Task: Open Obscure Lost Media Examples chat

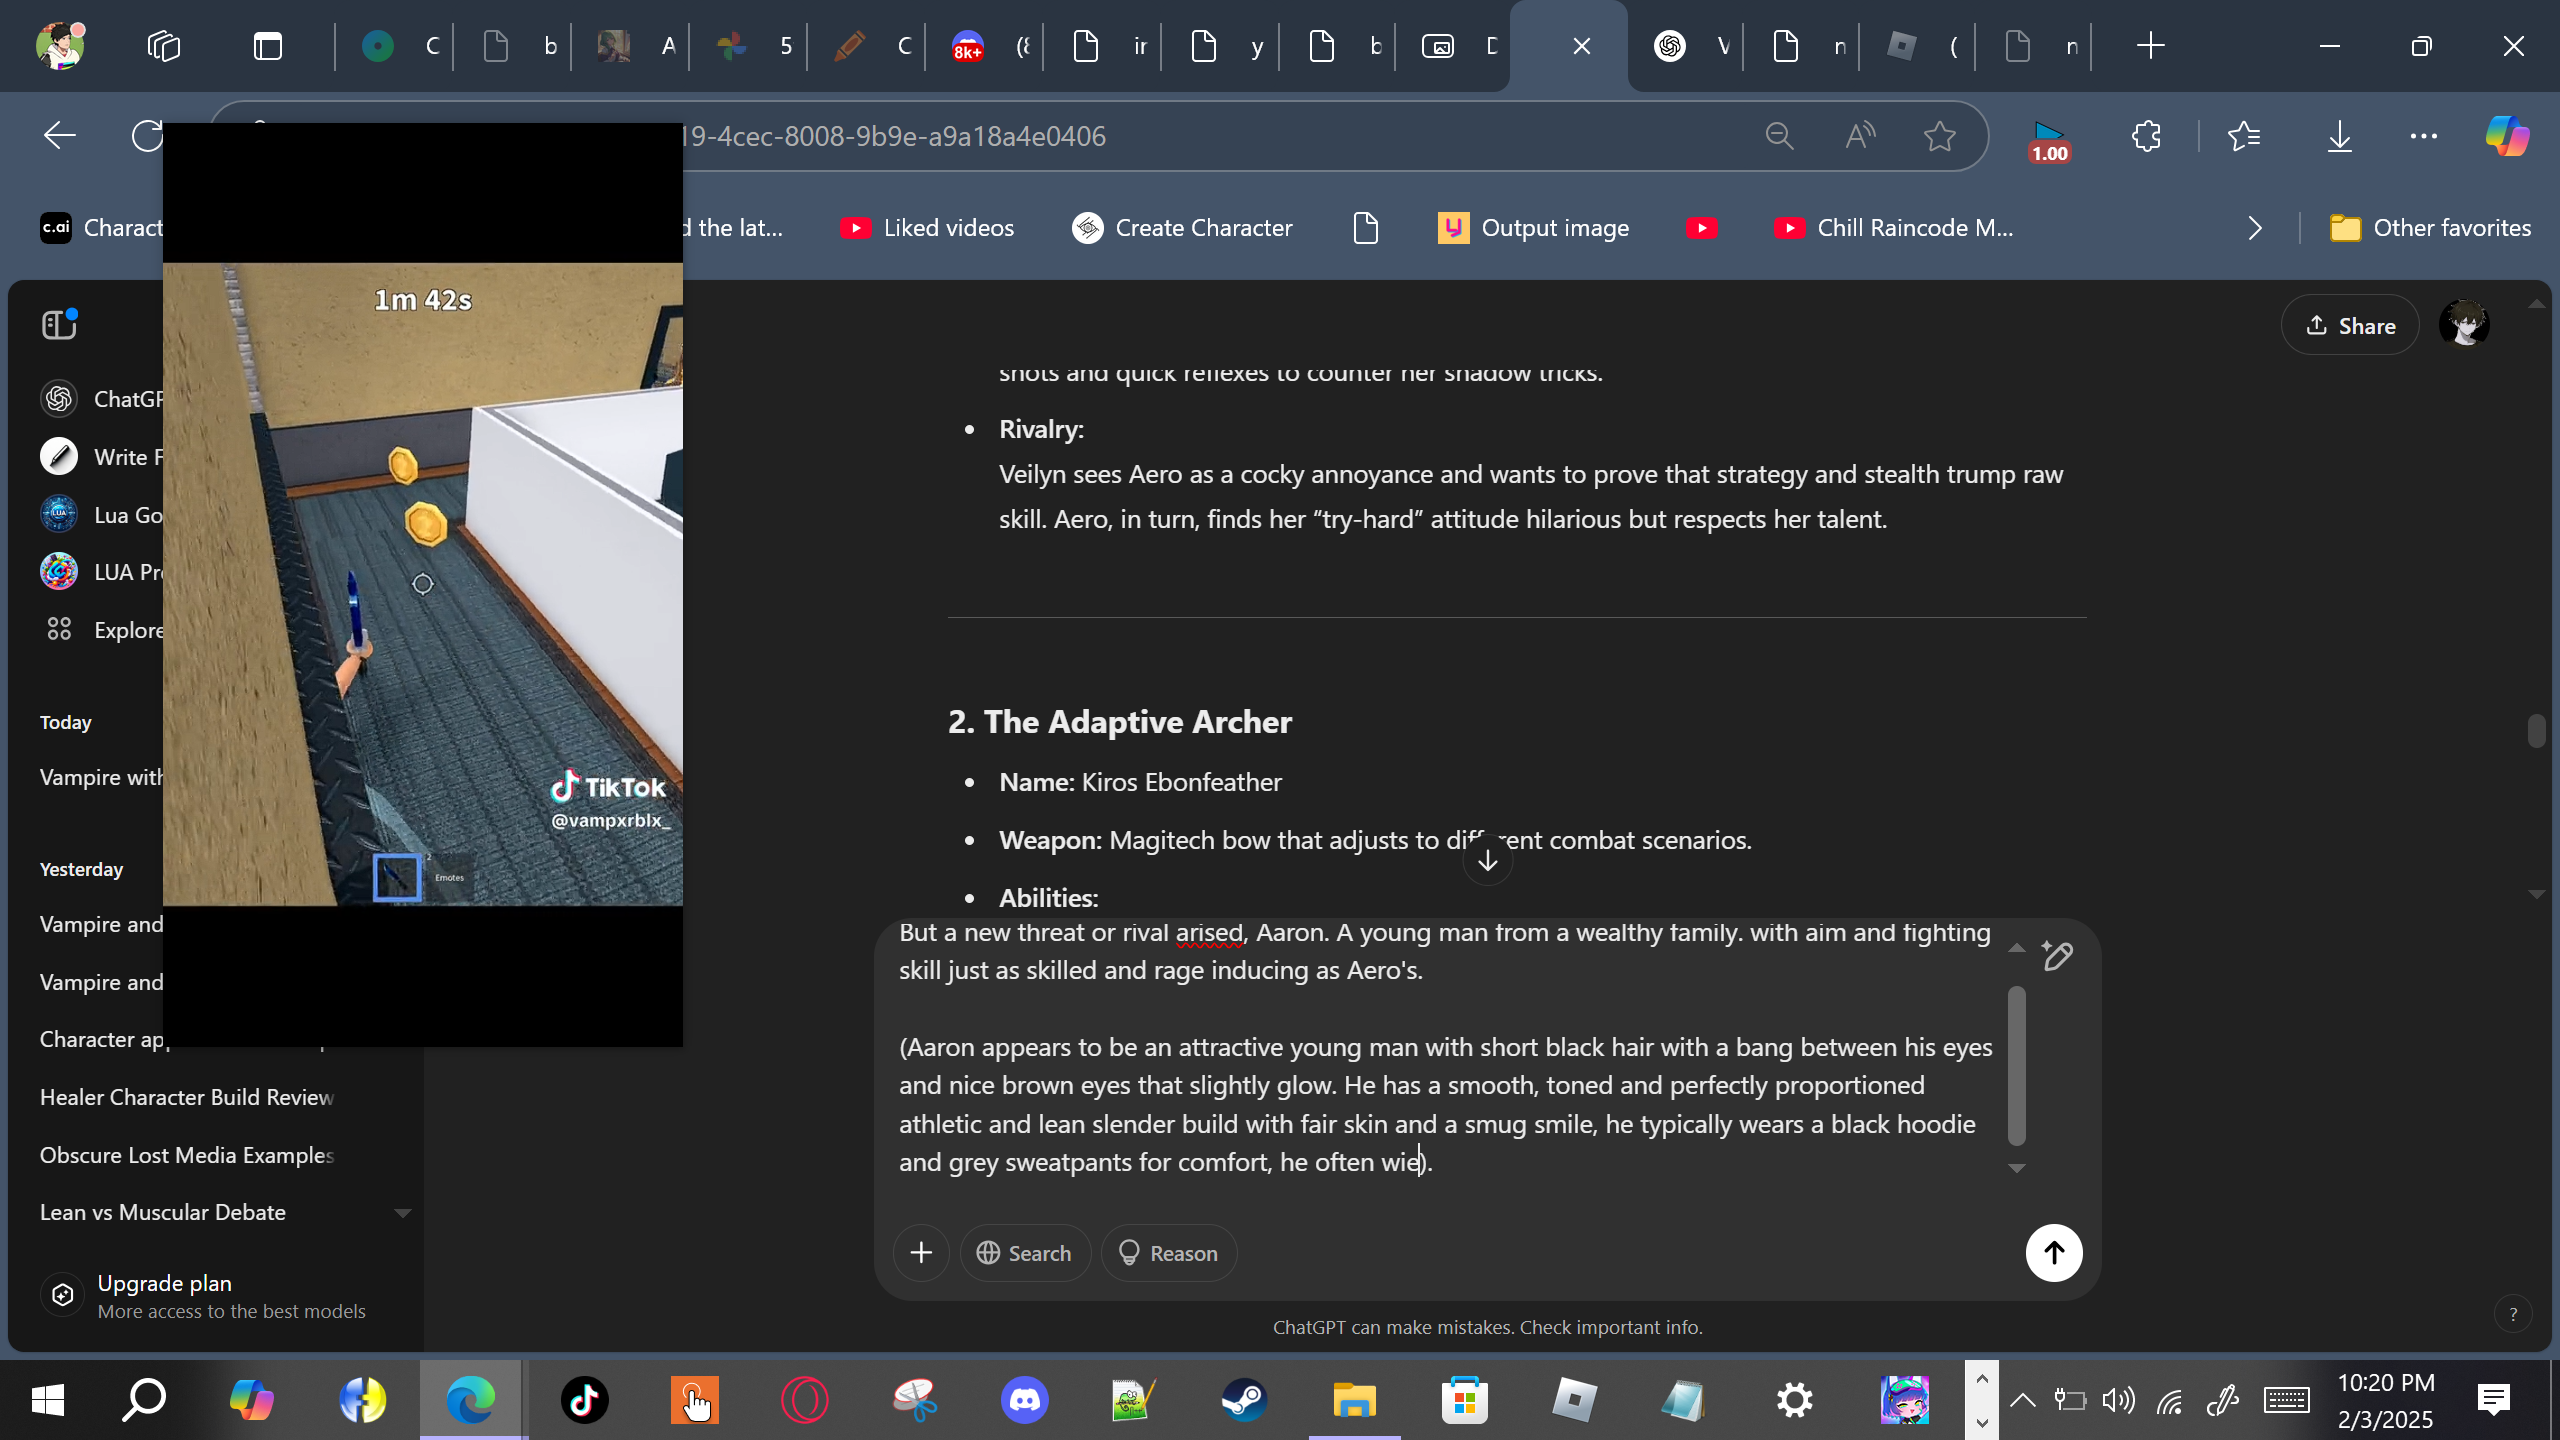Action: [187, 1155]
